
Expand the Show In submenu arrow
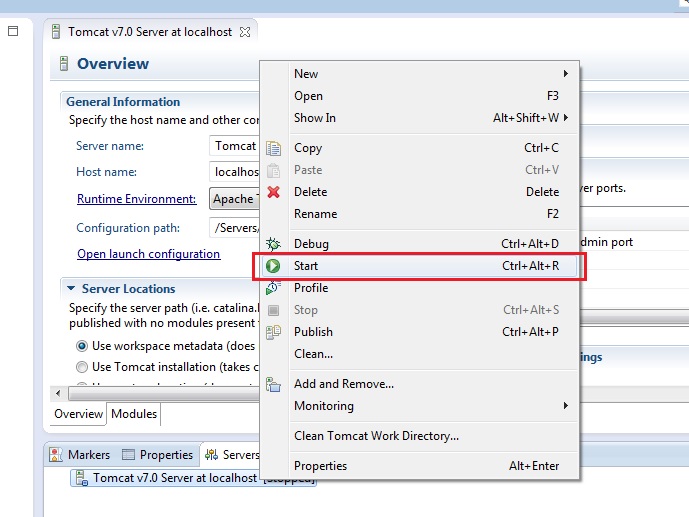pyautogui.click(x=566, y=118)
